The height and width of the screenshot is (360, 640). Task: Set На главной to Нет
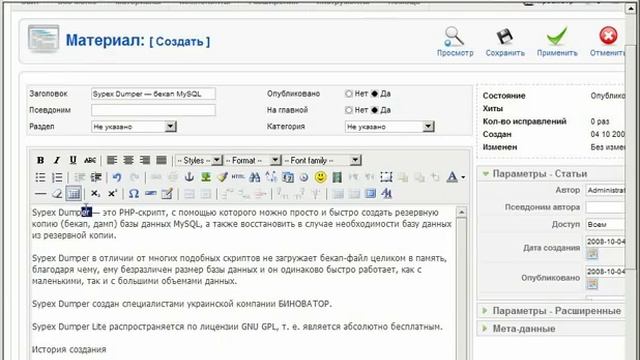349,110
